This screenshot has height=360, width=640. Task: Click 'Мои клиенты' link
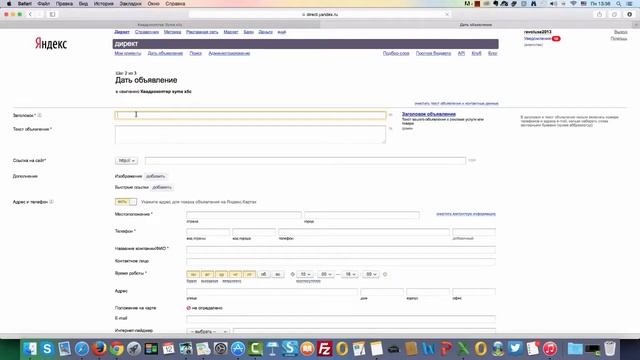[x=128, y=53]
